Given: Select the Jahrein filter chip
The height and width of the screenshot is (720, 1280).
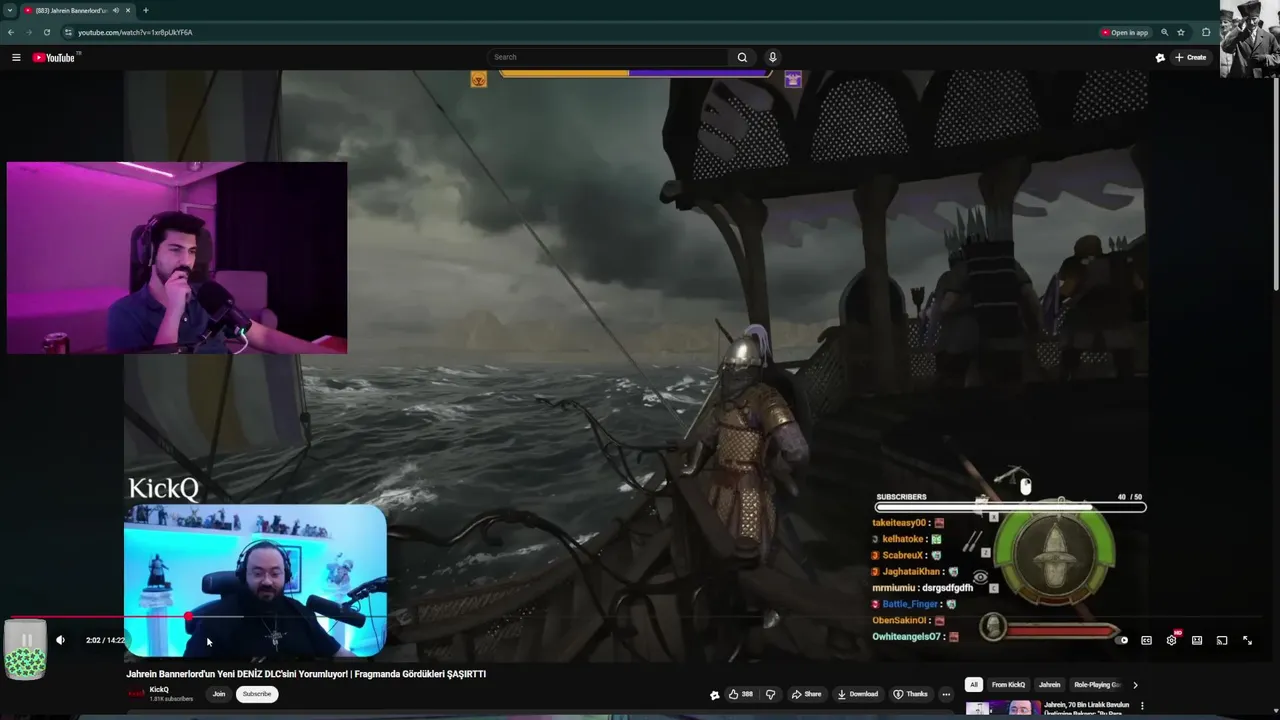Looking at the screenshot, I should point(1049,685).
